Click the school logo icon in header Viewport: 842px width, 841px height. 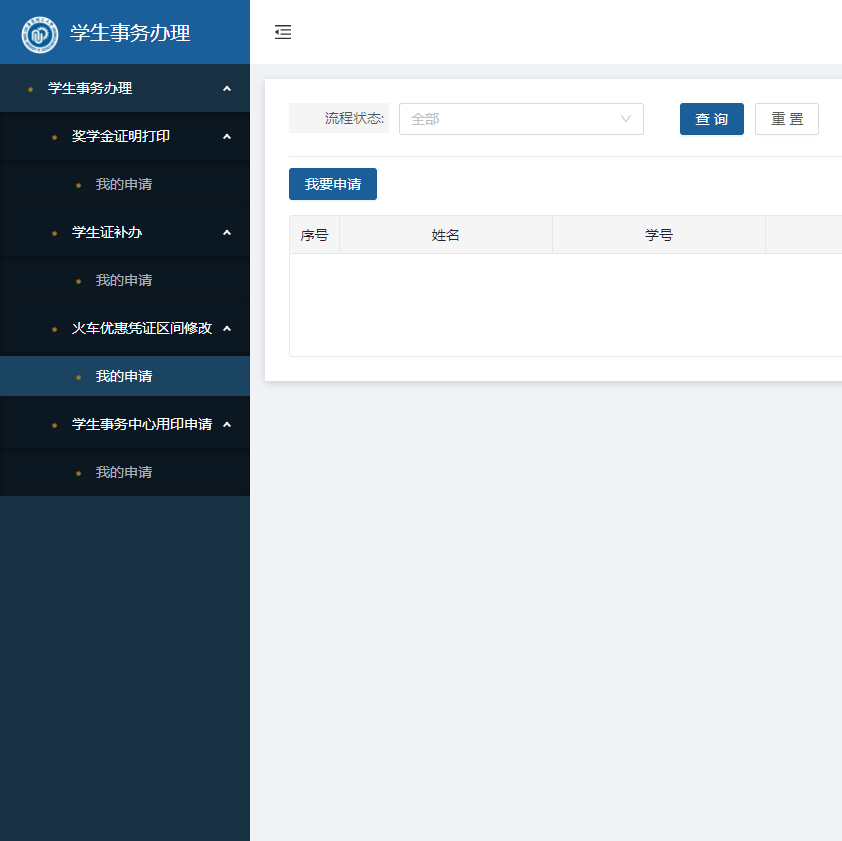(x=40, y=33)
